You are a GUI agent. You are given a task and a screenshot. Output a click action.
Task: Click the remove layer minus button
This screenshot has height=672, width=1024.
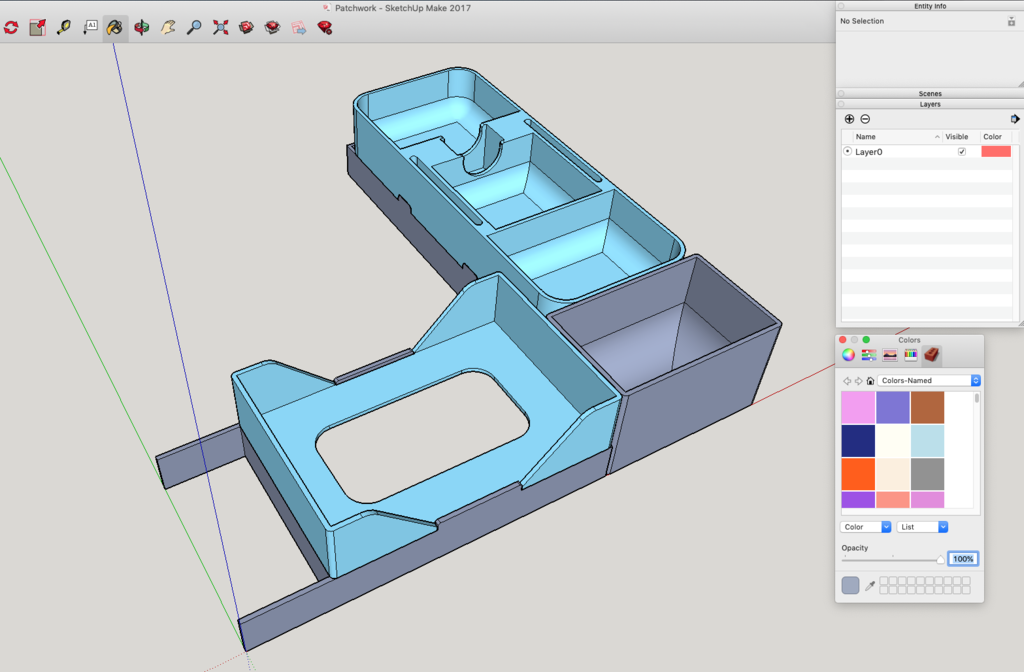pos(866,119)
